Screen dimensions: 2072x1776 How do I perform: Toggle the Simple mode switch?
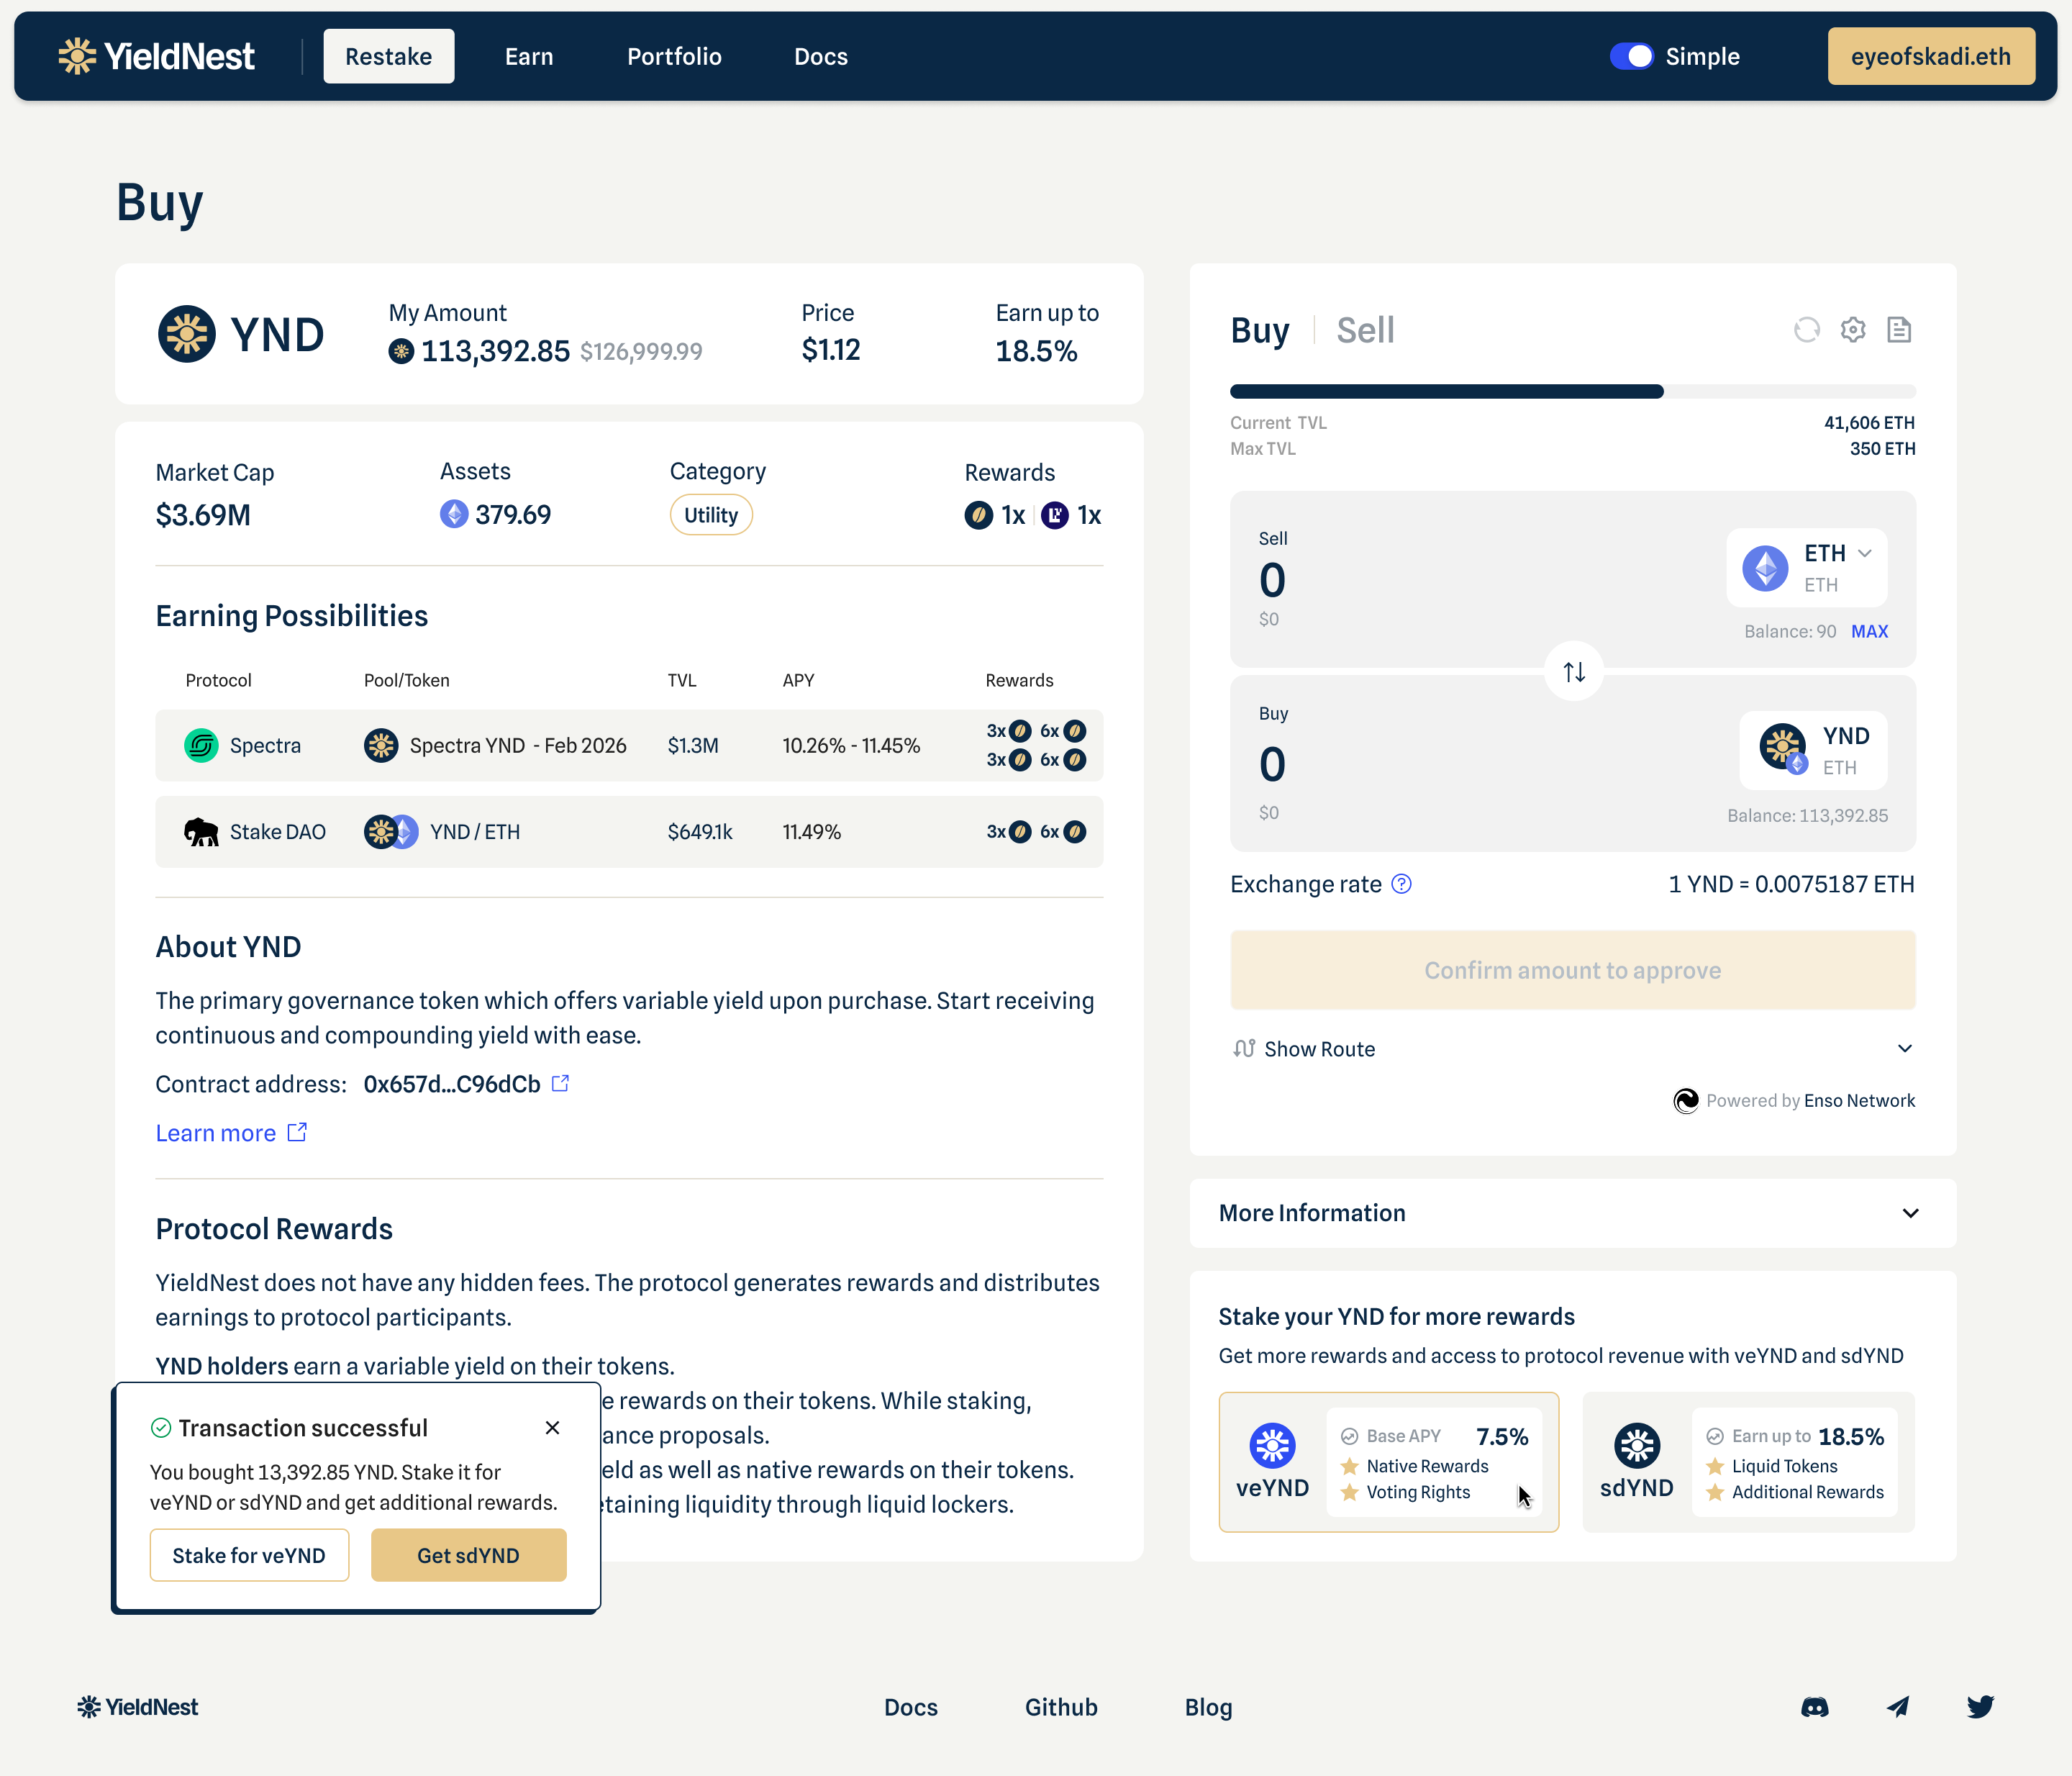tap(1631, 56)
